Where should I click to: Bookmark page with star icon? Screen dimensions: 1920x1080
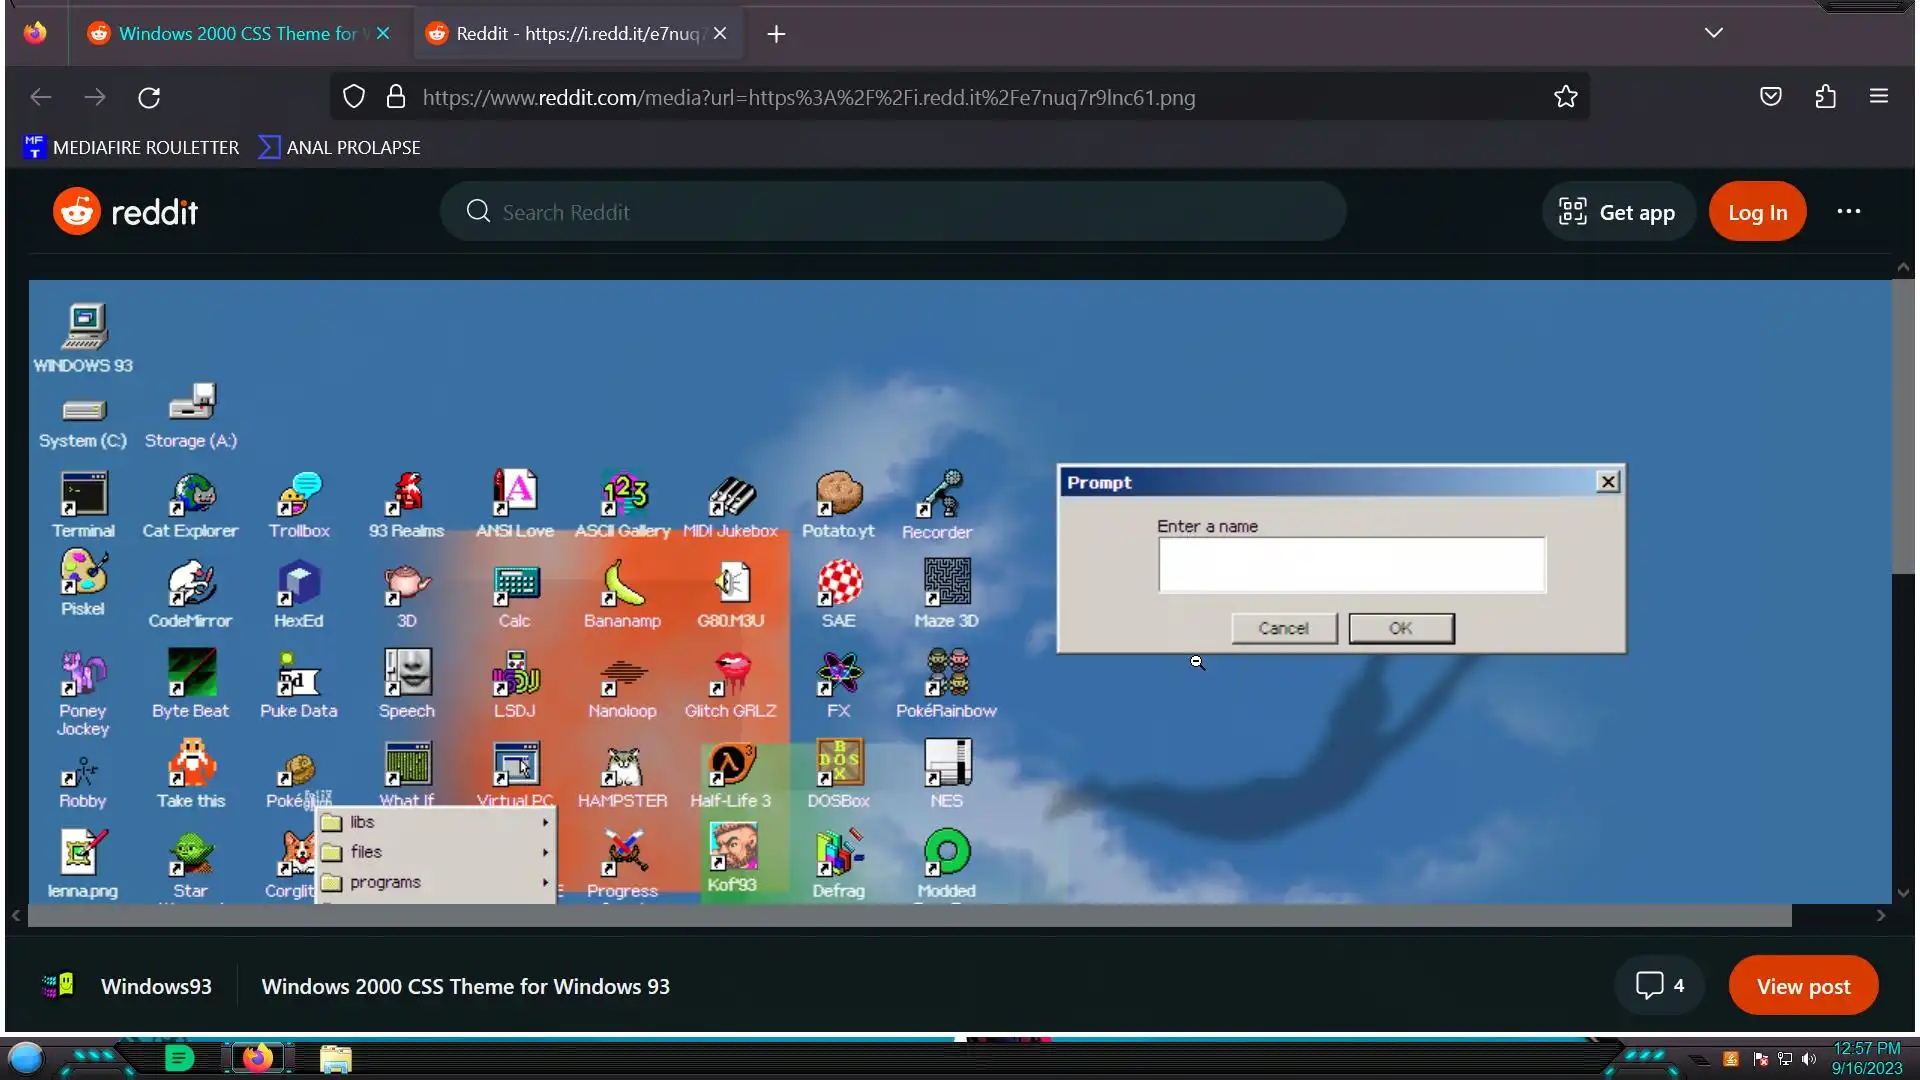click(x=1565, y=97)
